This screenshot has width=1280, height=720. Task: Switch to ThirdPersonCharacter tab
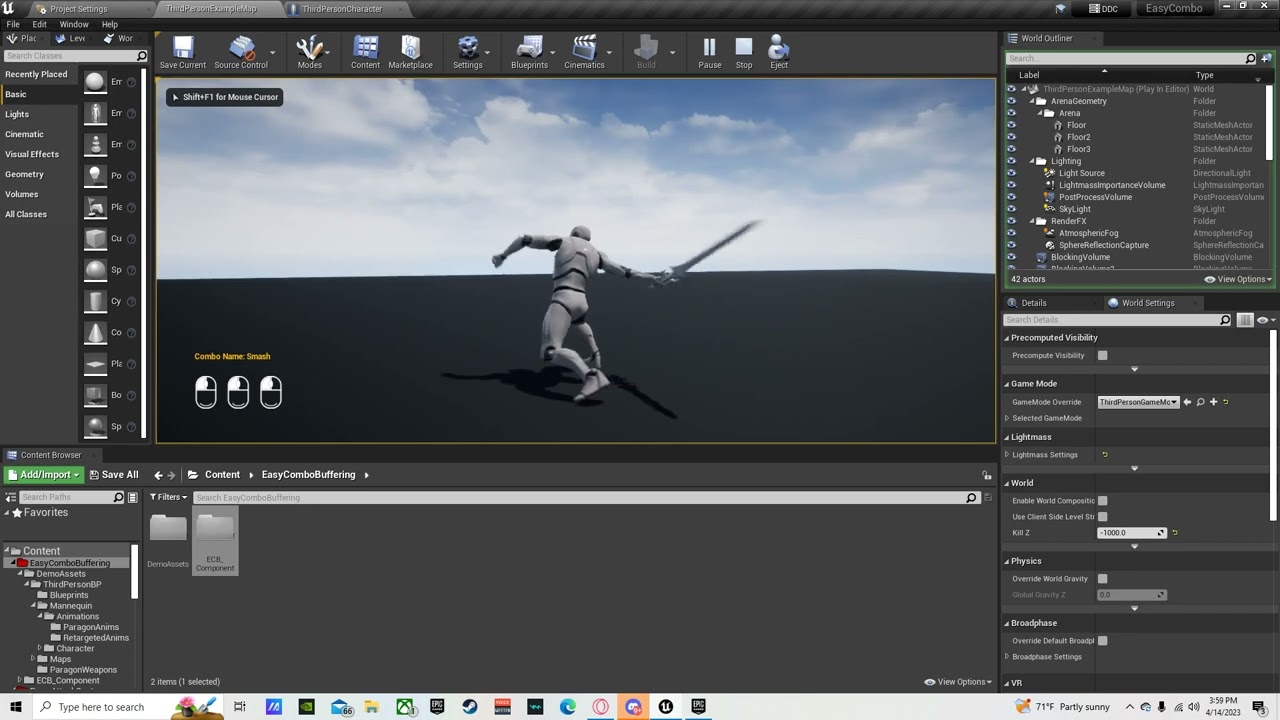[341, 9]
